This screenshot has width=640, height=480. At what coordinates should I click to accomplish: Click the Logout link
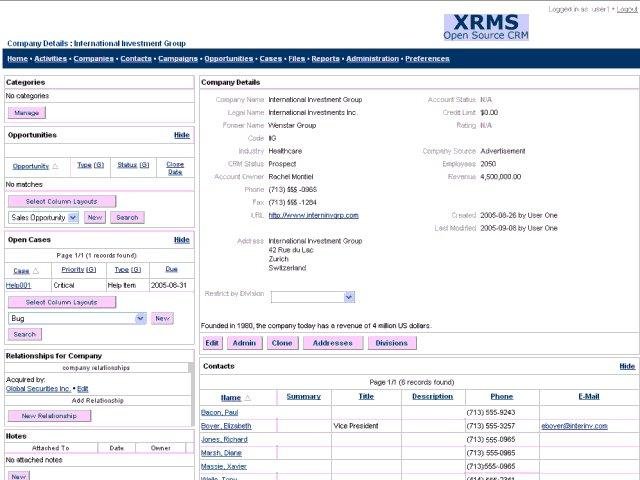[627, 9]
